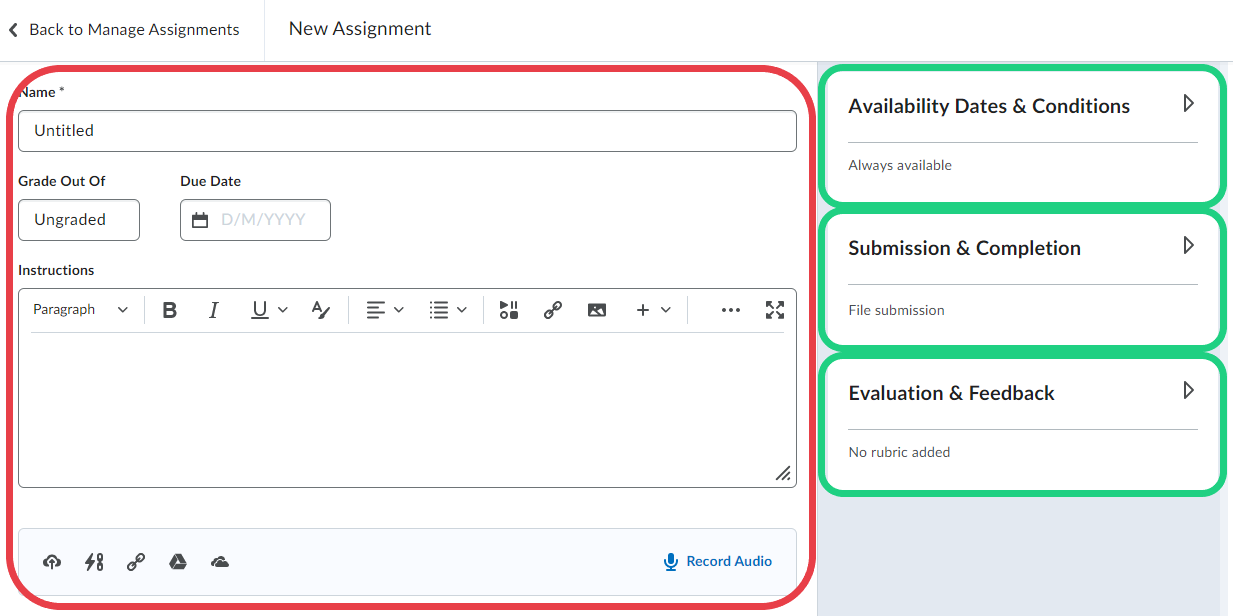
Task: Click the Insert Stuff media icon
Action: point(509,310)
